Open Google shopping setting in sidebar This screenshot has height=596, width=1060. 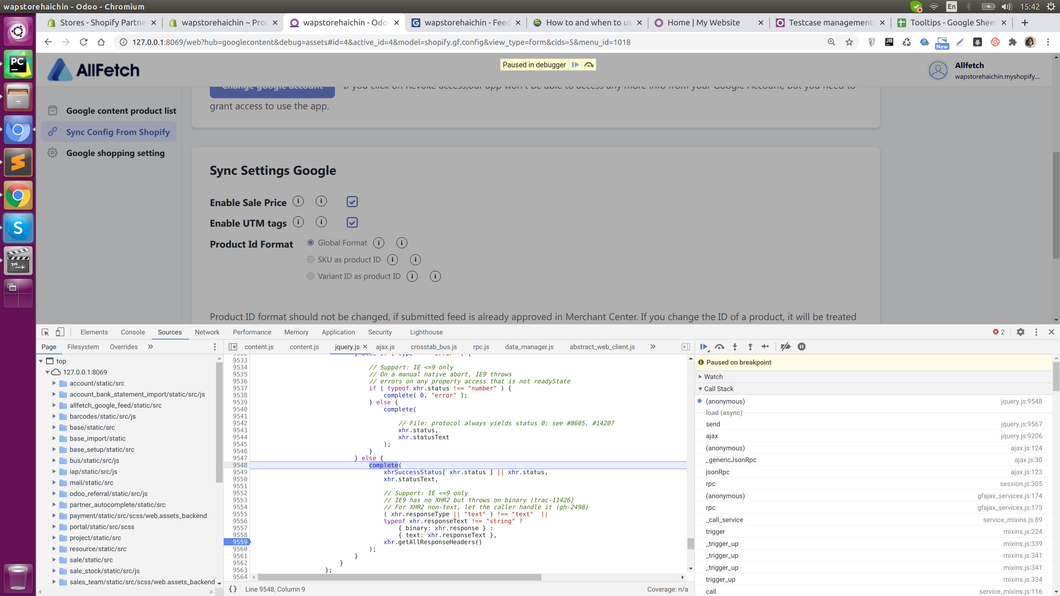115,153
